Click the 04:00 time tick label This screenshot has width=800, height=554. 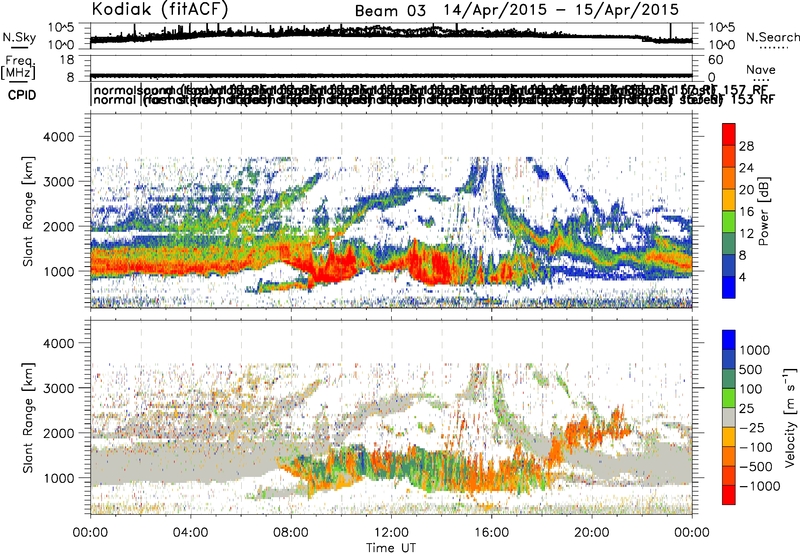[x=191, y=533]
